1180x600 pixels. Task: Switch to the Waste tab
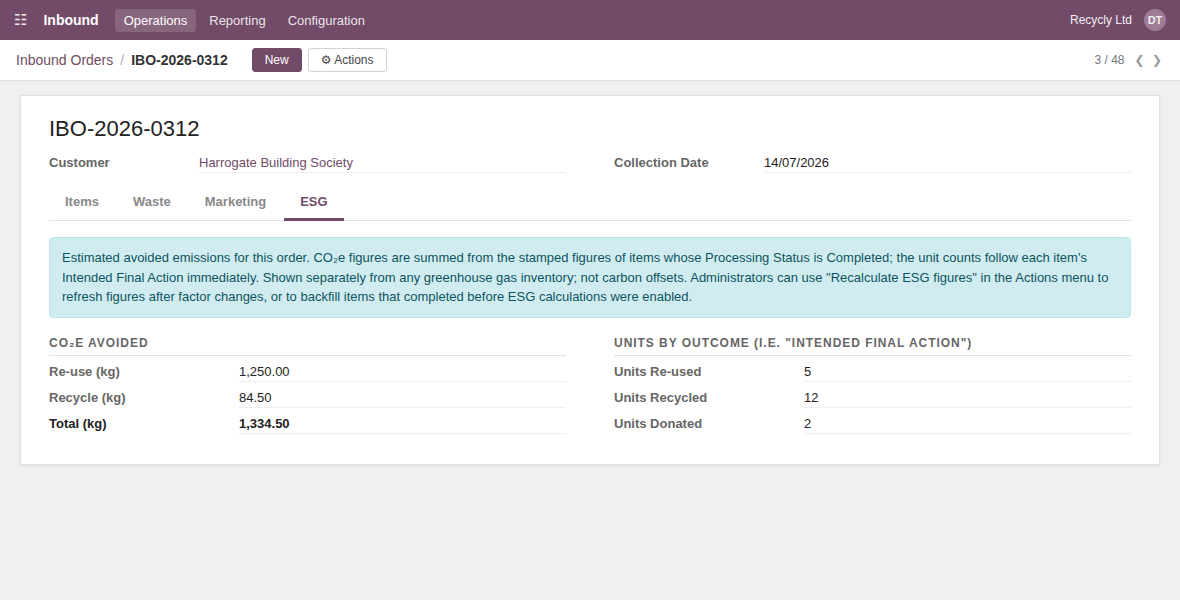(x=151, y=202)
